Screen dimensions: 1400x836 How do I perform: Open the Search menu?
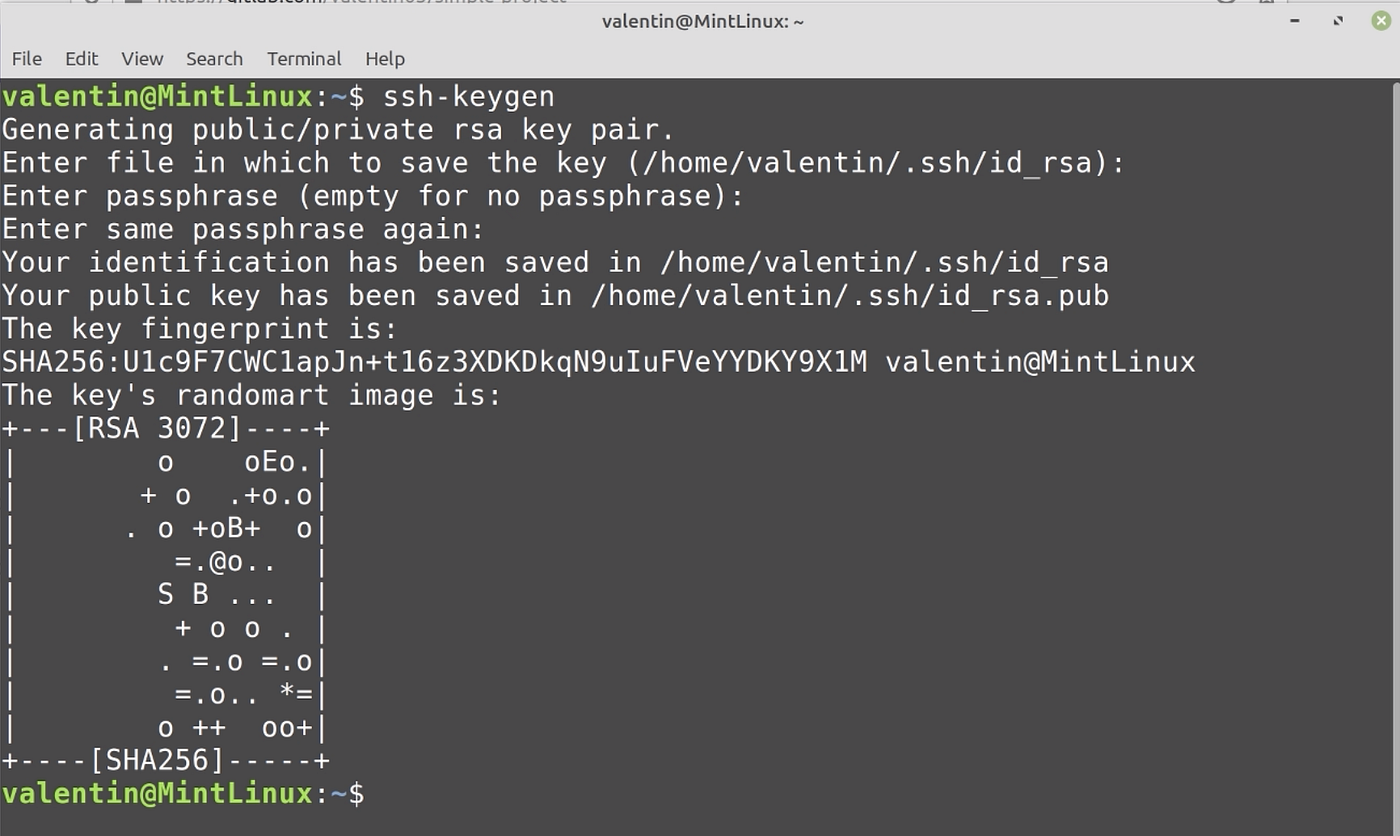(214, 59)
